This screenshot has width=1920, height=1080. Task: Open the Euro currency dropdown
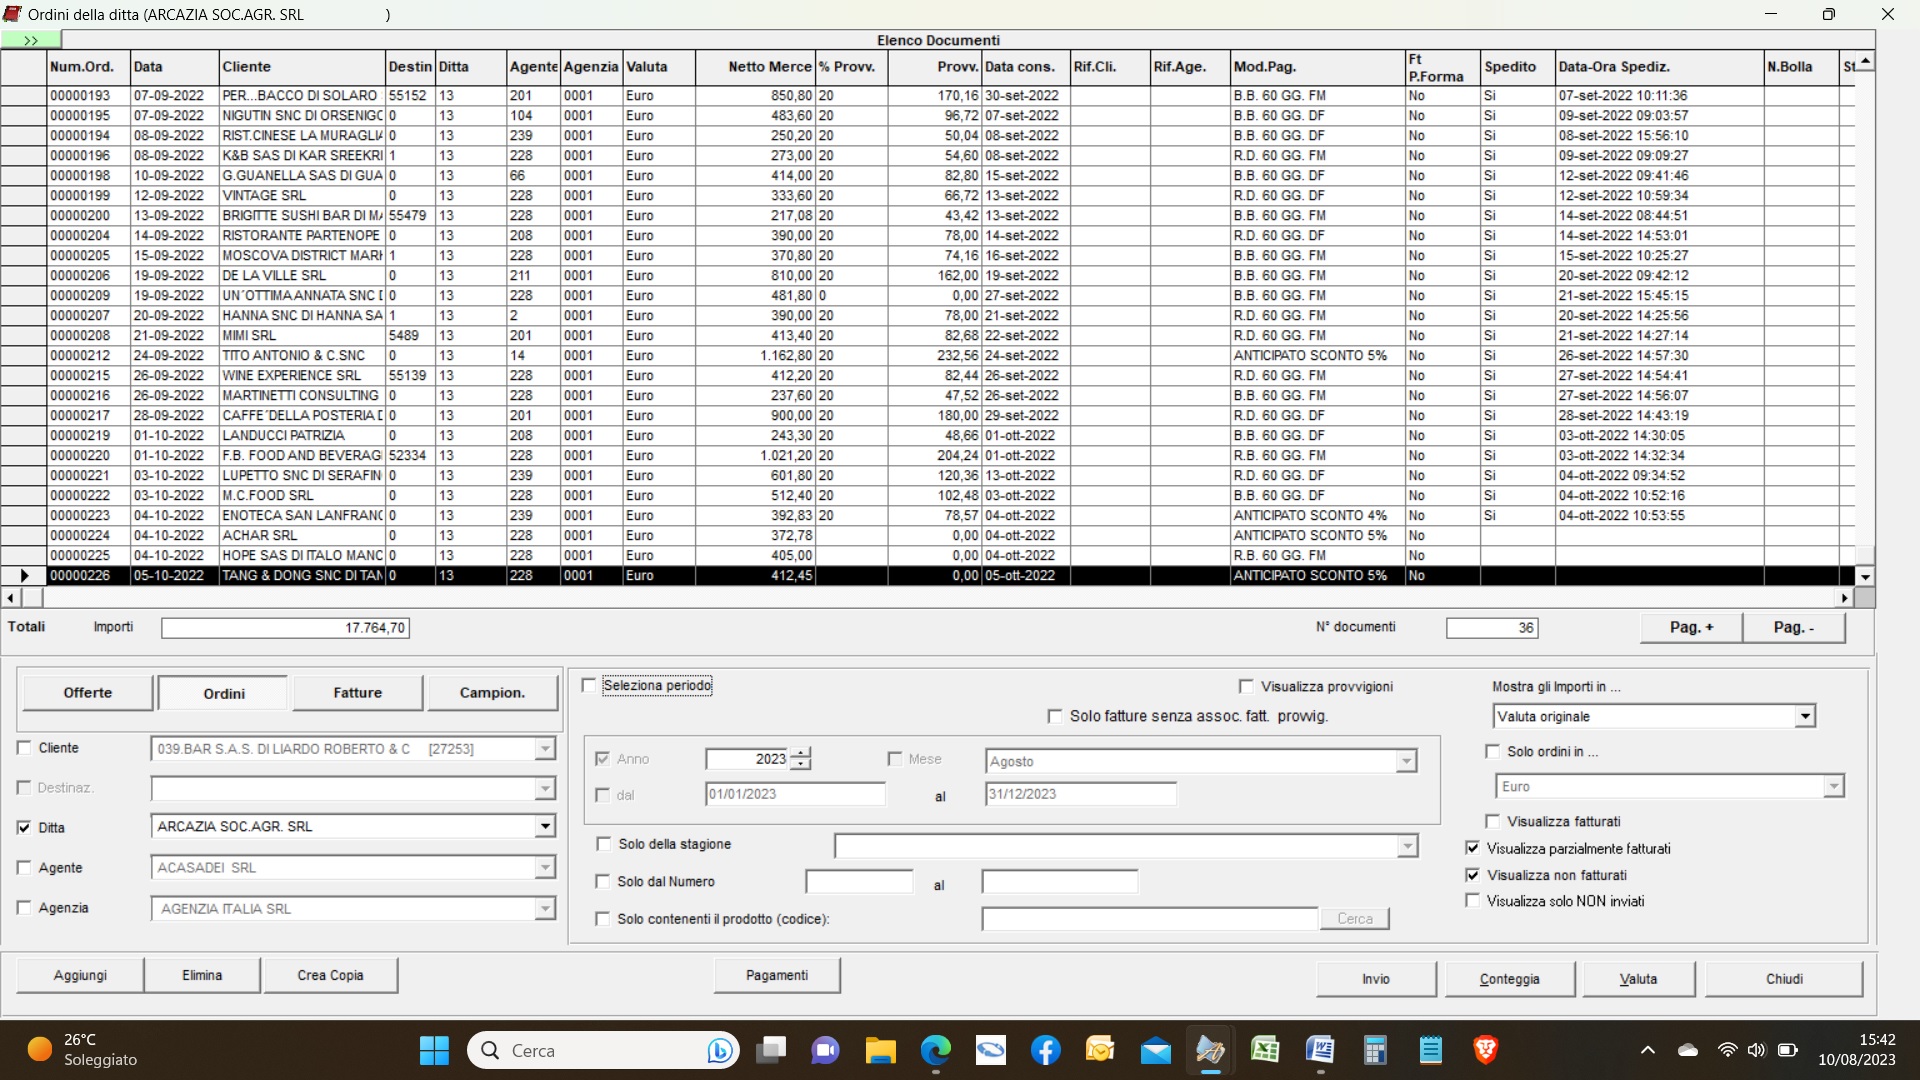[x=1834, y=787]
